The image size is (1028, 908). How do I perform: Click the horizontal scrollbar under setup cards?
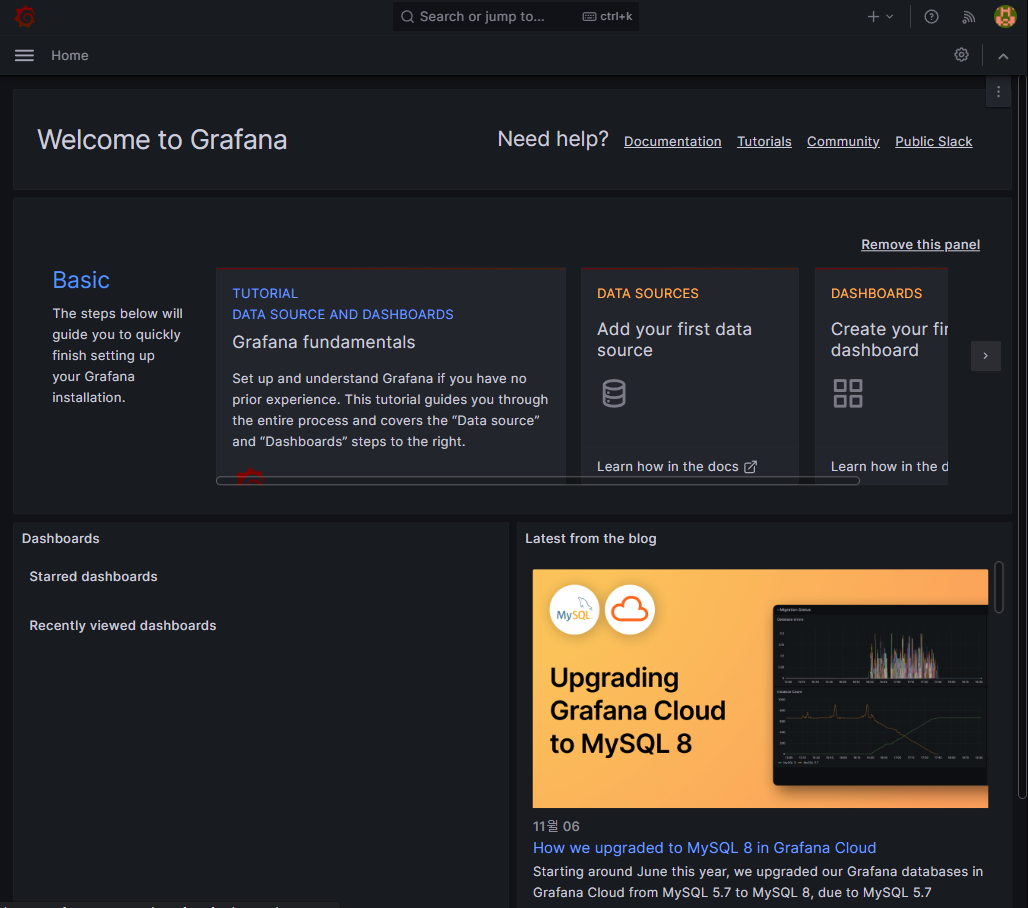click(x=538, y=481)
